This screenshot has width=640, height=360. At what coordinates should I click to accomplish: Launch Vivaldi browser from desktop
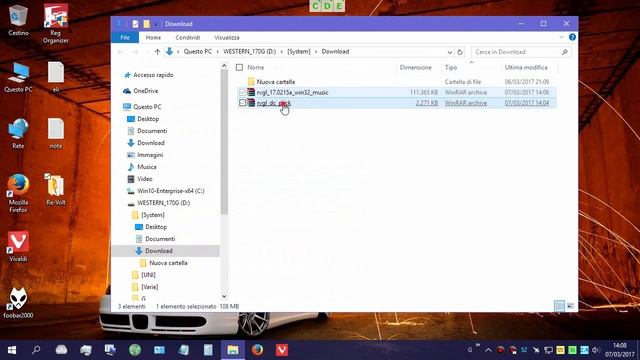click(18, 246)
